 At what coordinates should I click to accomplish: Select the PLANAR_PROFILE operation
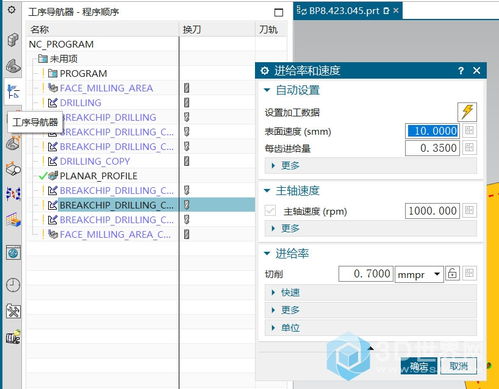98,176
